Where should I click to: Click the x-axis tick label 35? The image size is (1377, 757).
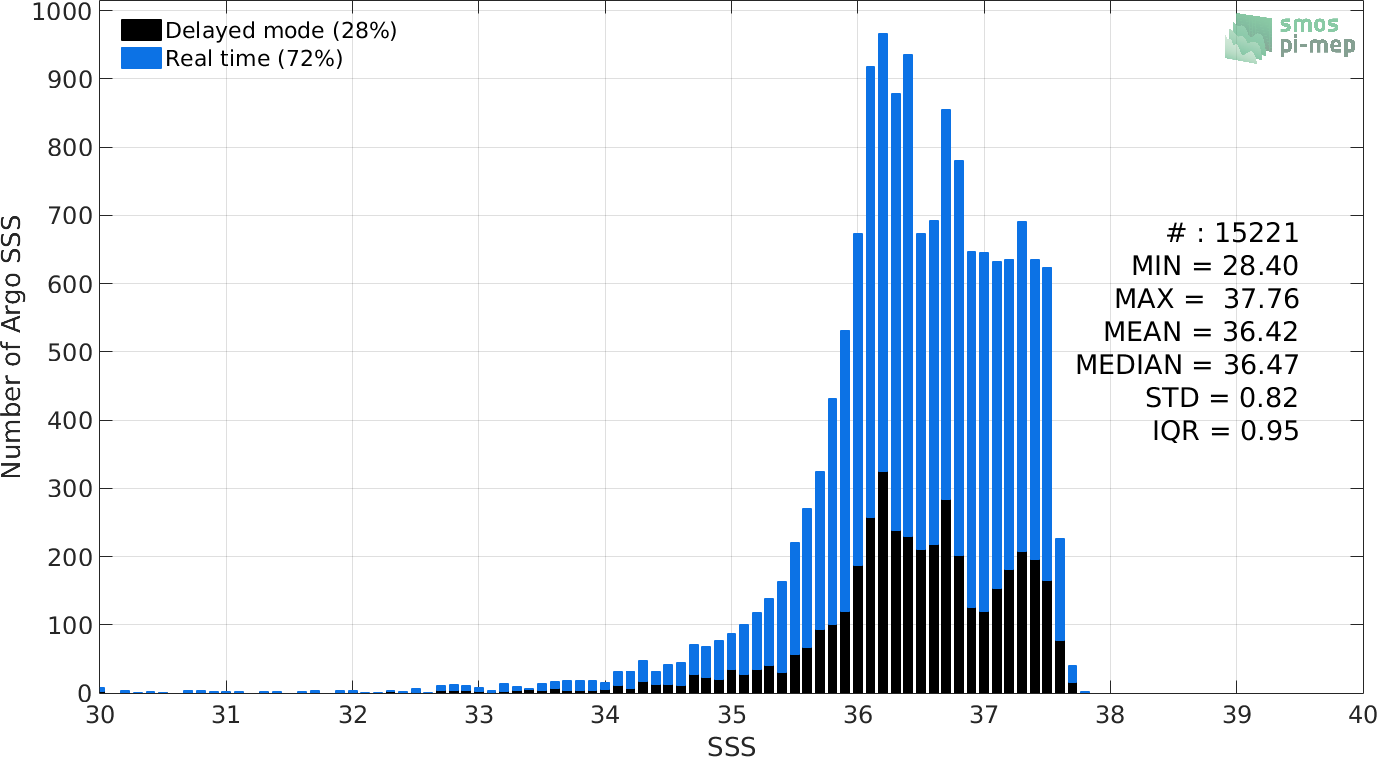pos(732,715)
